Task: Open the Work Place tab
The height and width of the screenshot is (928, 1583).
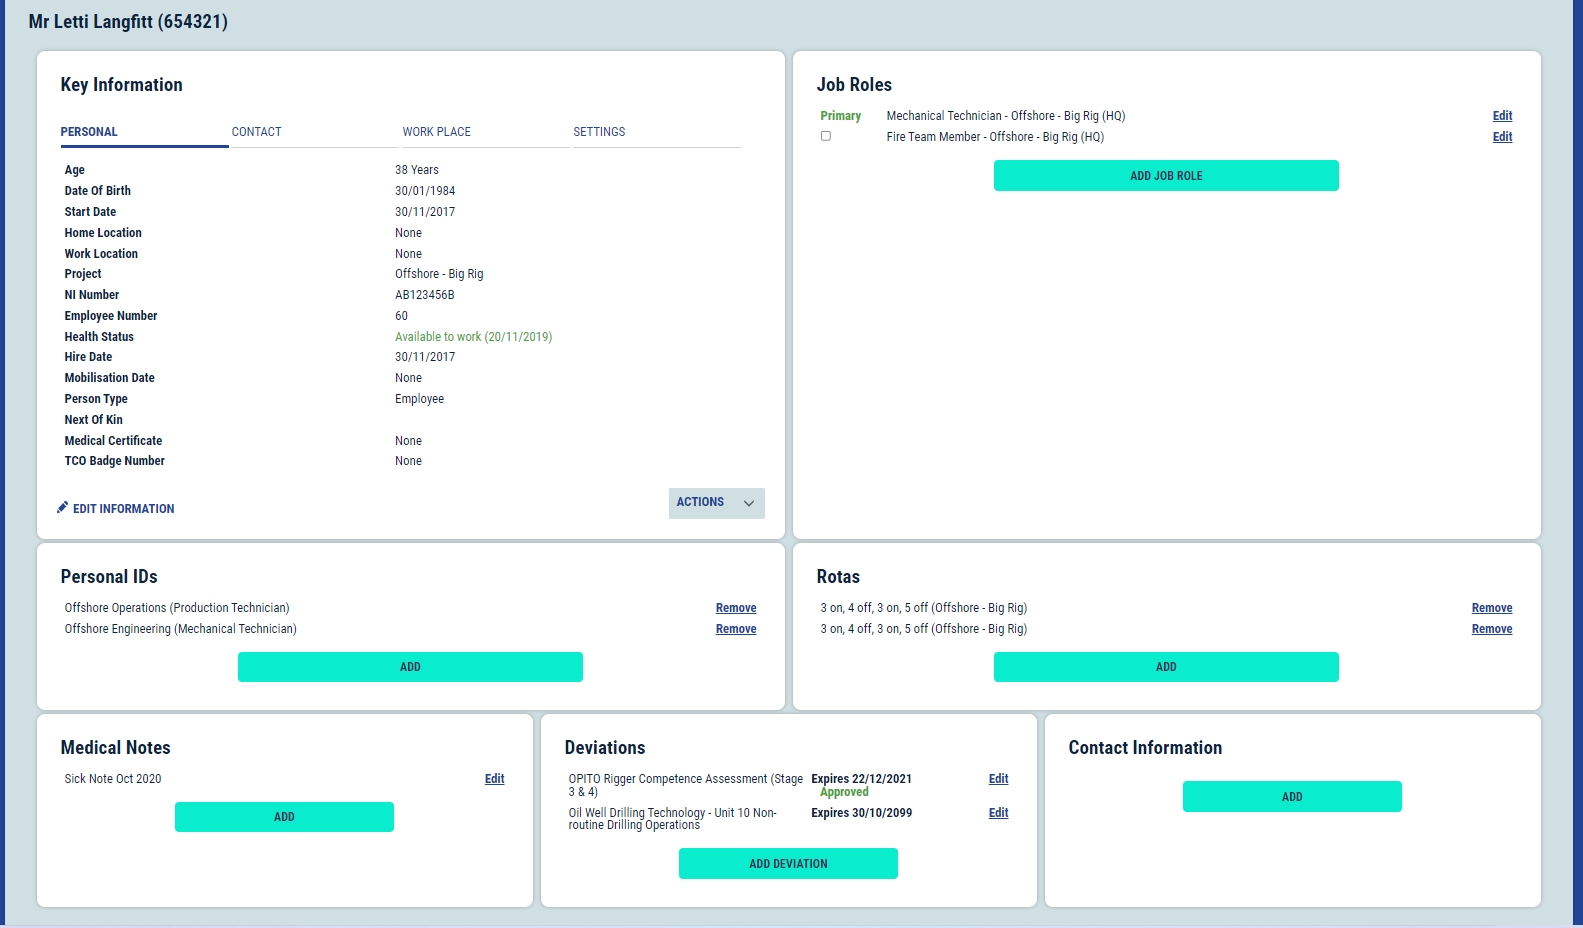Action: pos(436,132)
